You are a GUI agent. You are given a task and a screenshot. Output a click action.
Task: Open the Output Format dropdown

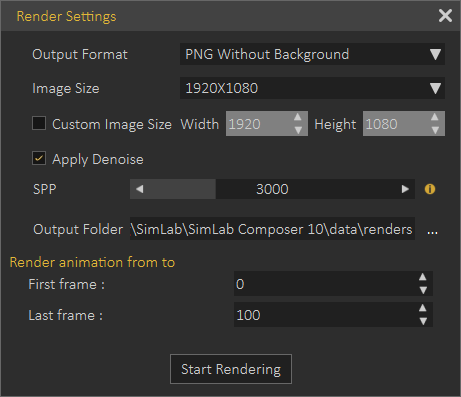(312, 54)
